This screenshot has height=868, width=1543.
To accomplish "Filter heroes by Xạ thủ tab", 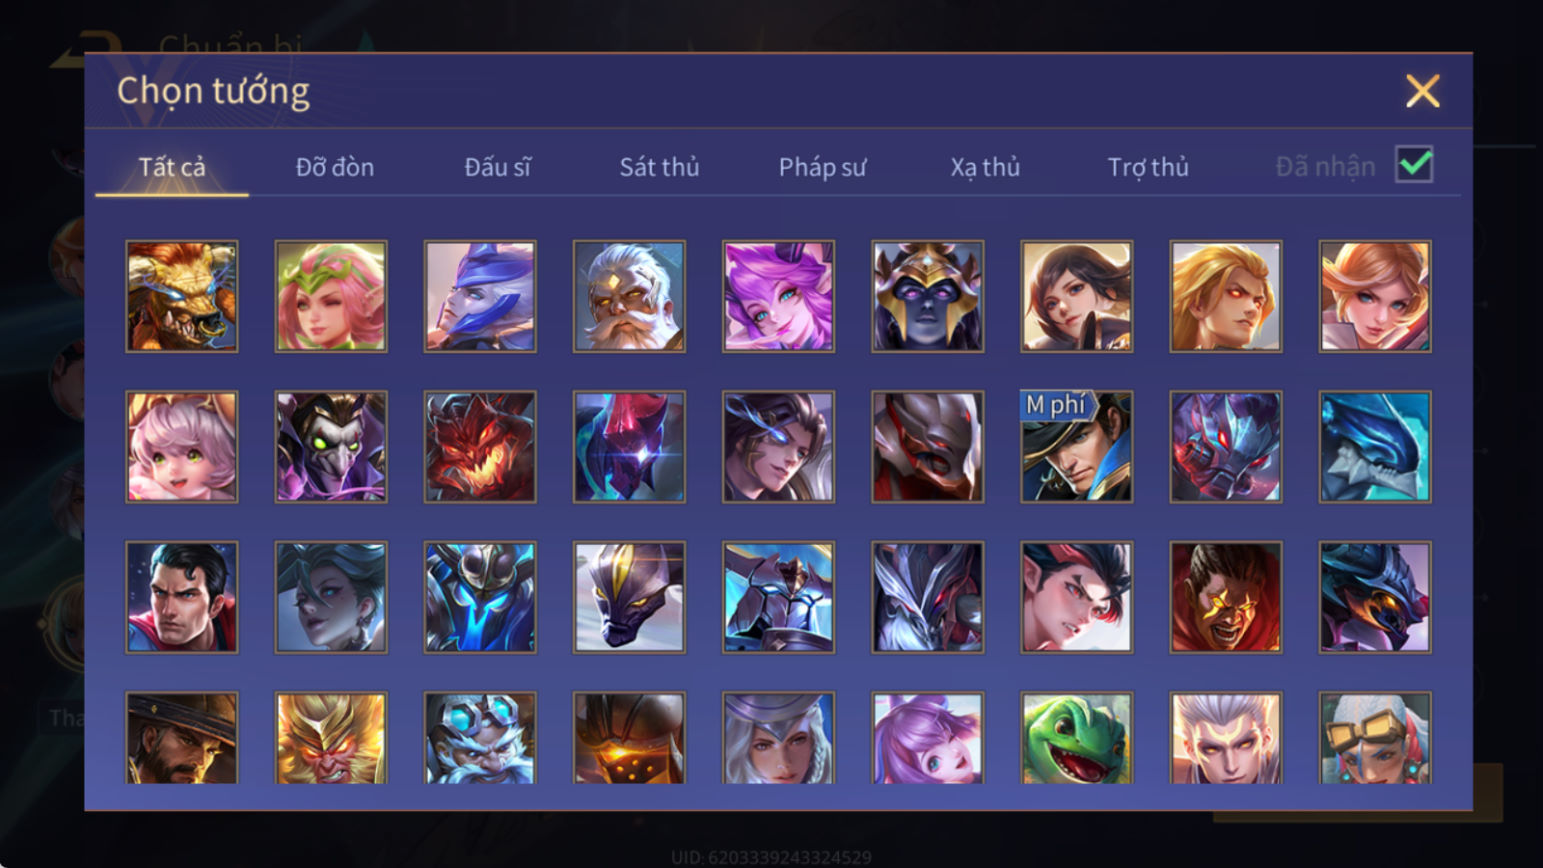I will pyautogui.click(x=985, y=167).
